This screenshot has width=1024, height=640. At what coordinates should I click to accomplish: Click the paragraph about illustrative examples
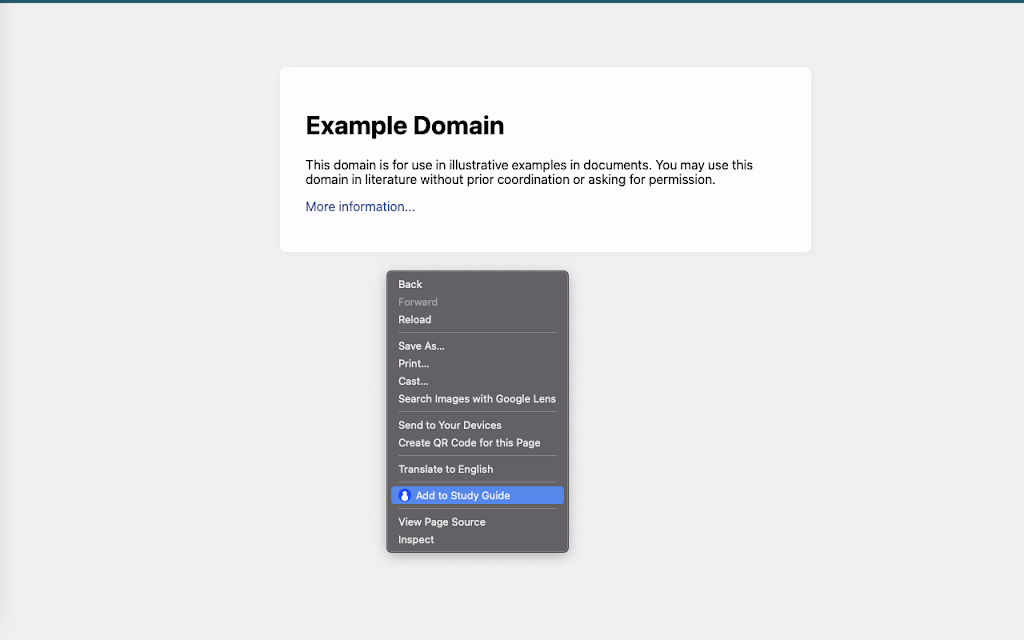tap(529, 172)
